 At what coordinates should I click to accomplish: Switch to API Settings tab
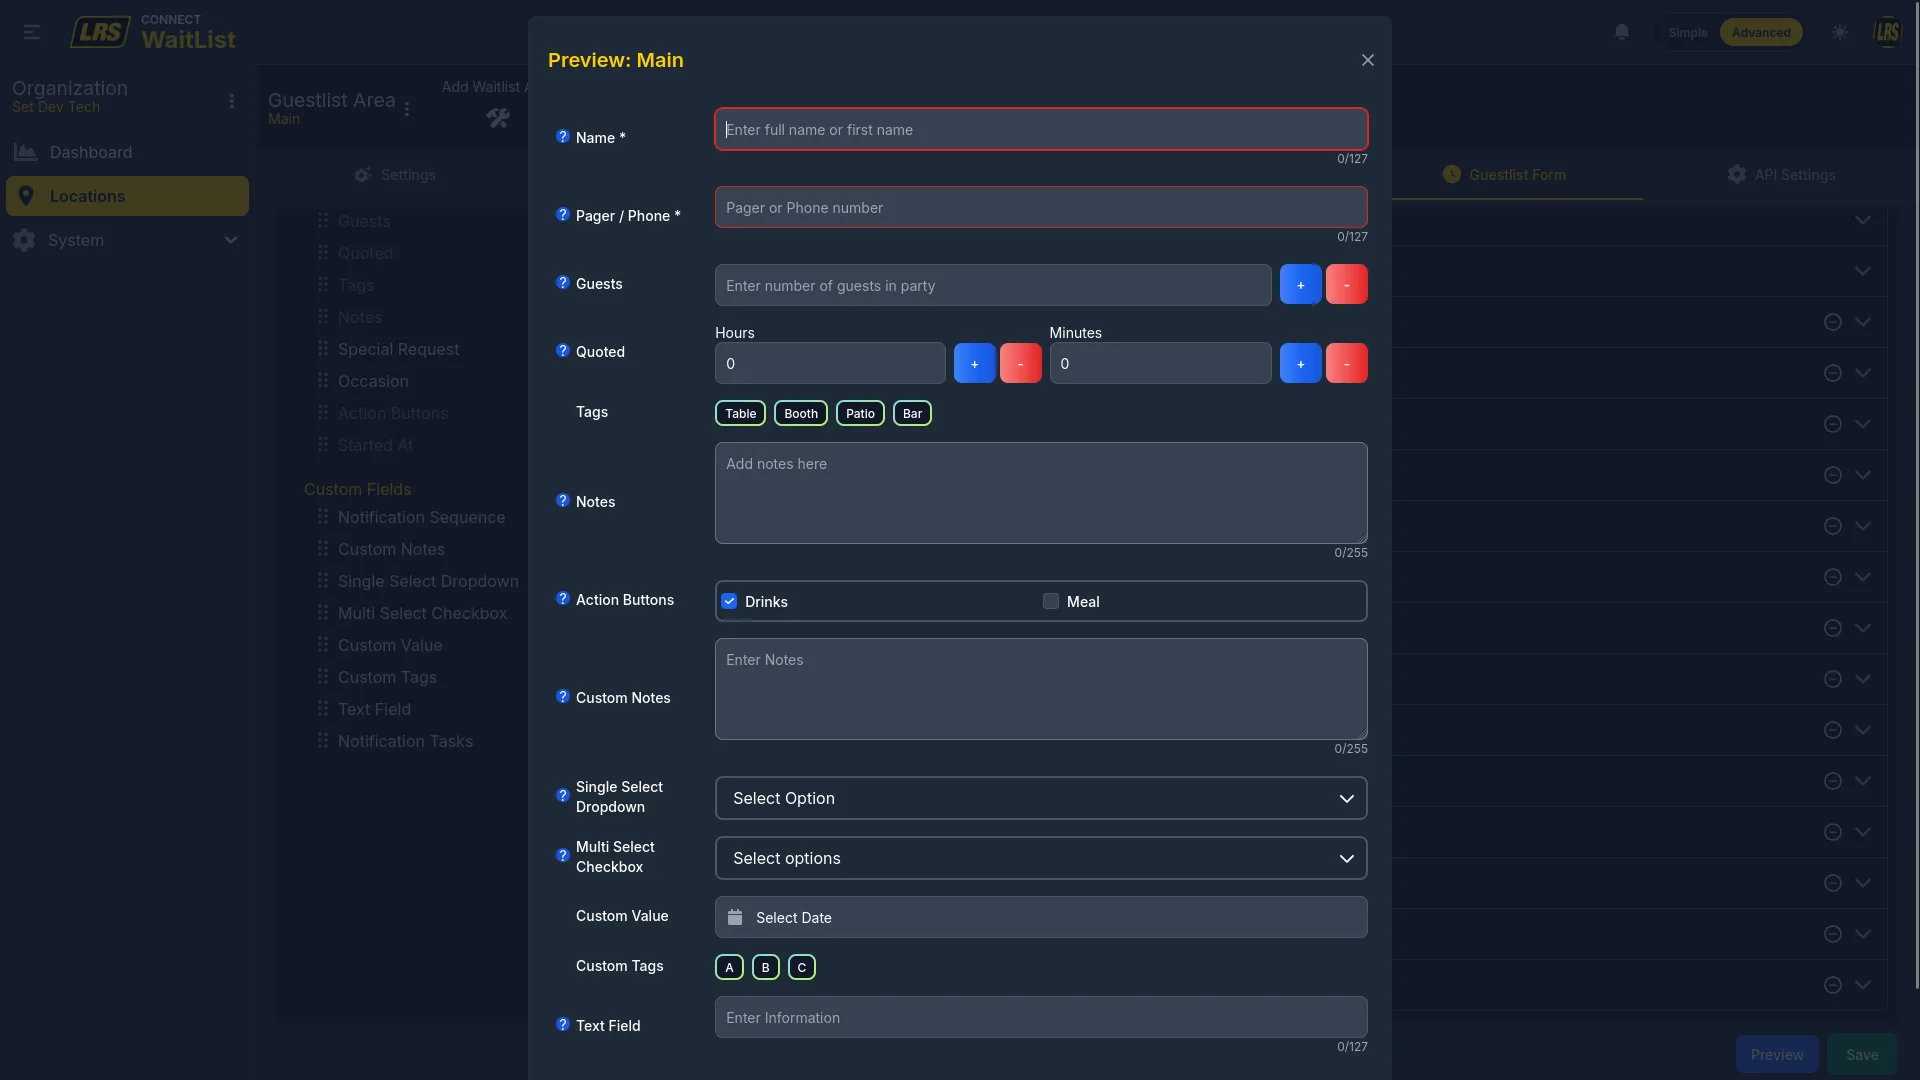(1781, 175)
